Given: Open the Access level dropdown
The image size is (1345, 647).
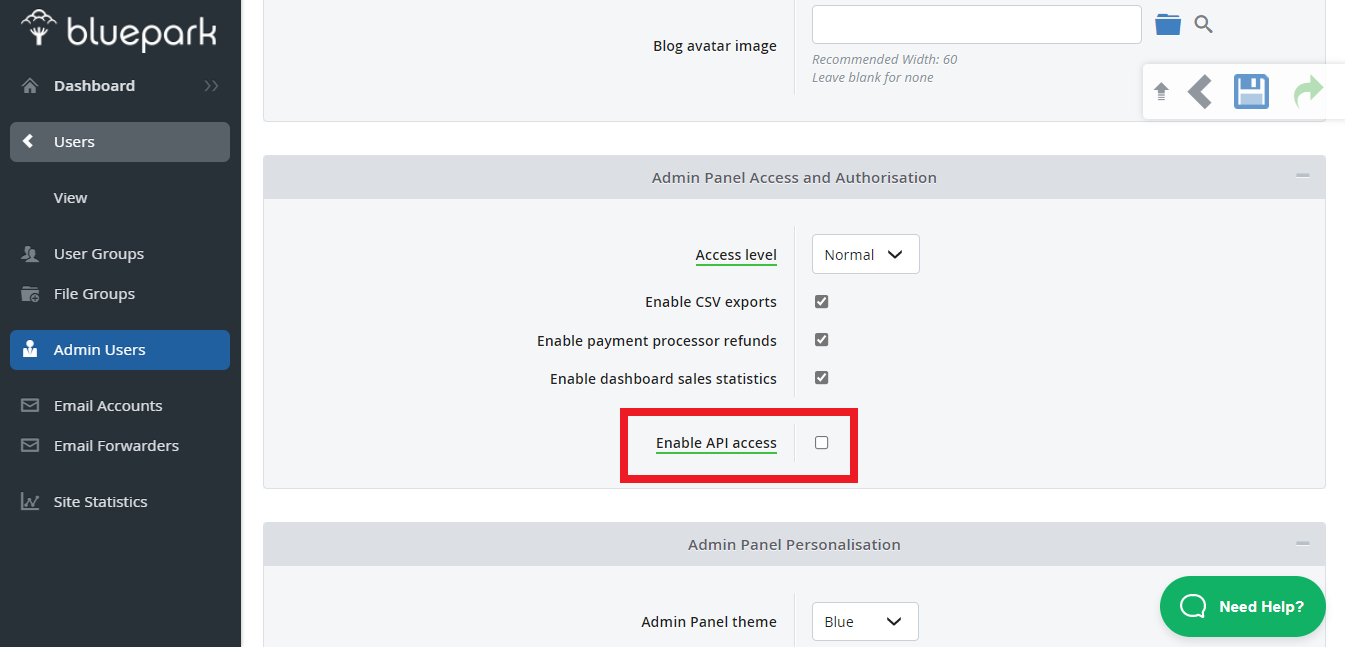Looking at the screenshot, I should (865, 255).
